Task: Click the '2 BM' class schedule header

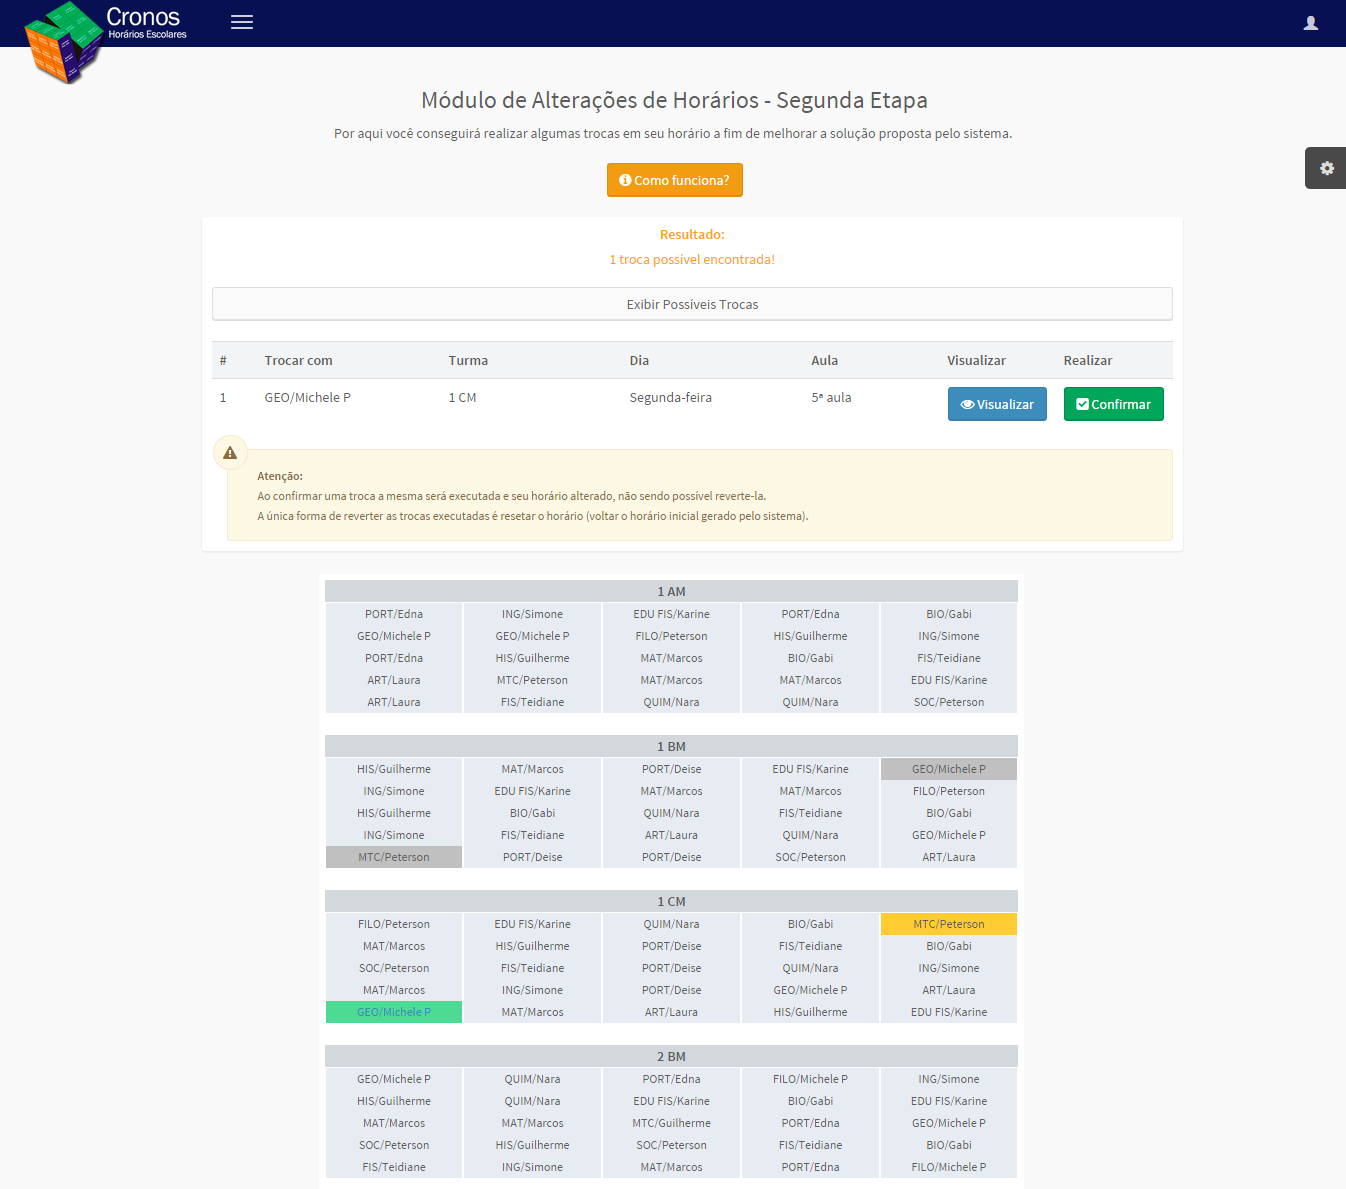Action: coord(671,1057)
